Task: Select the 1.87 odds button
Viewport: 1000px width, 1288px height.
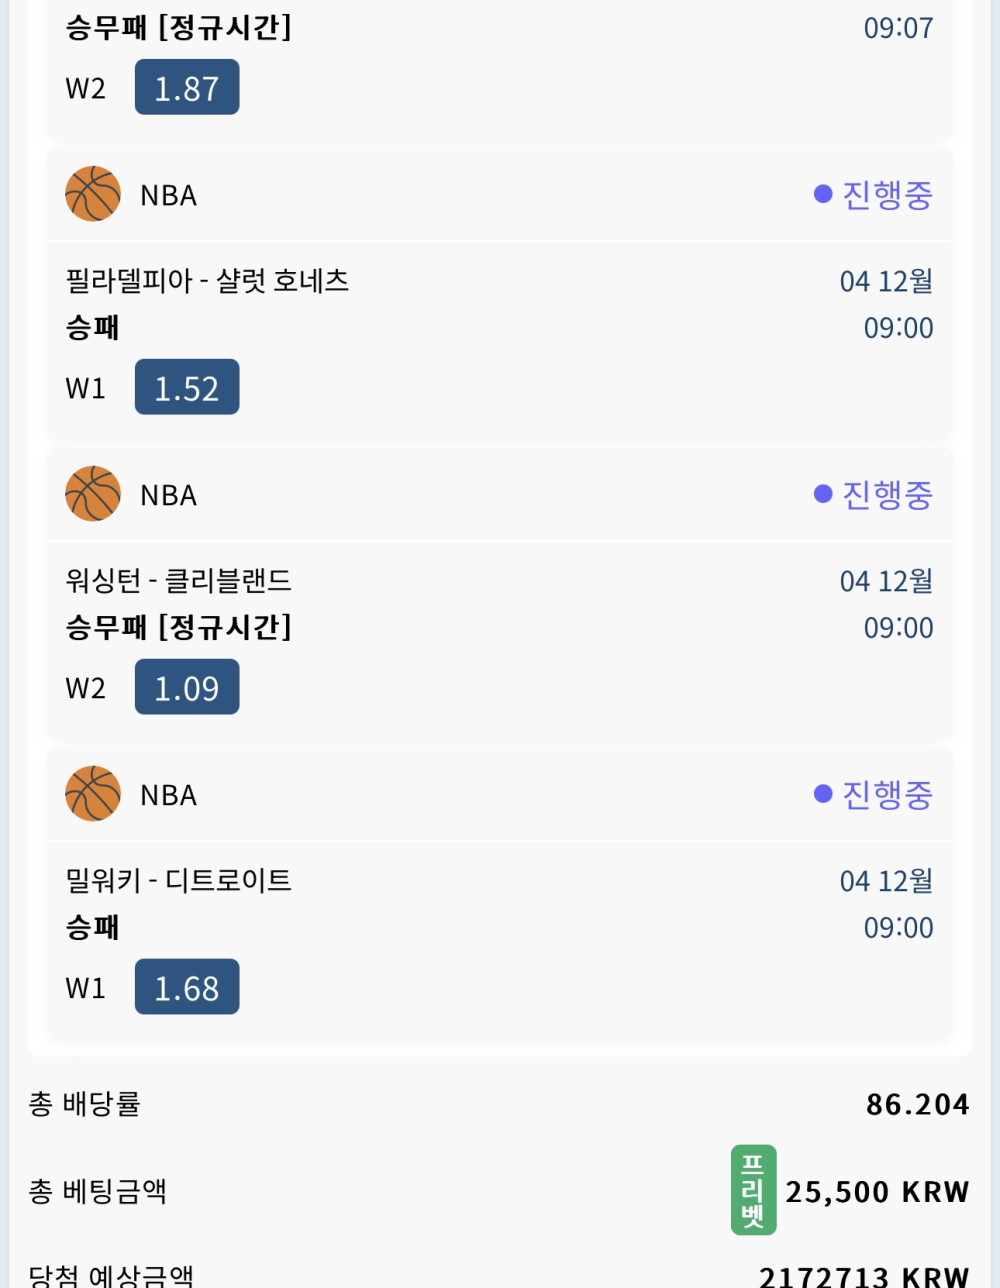Action: point(187,88)
